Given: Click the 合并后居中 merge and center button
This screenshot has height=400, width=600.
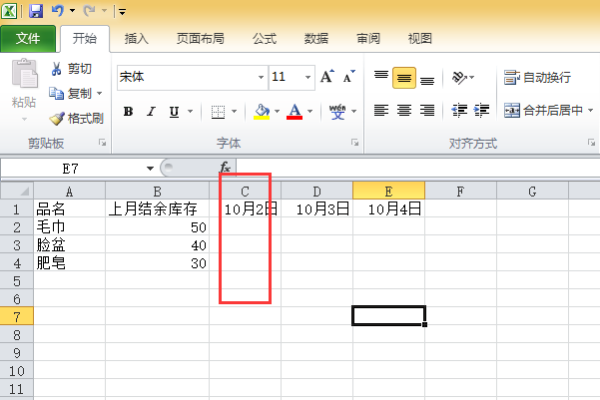Looking at the screenshot, I should pyautogui.click(x=543, y=111).
